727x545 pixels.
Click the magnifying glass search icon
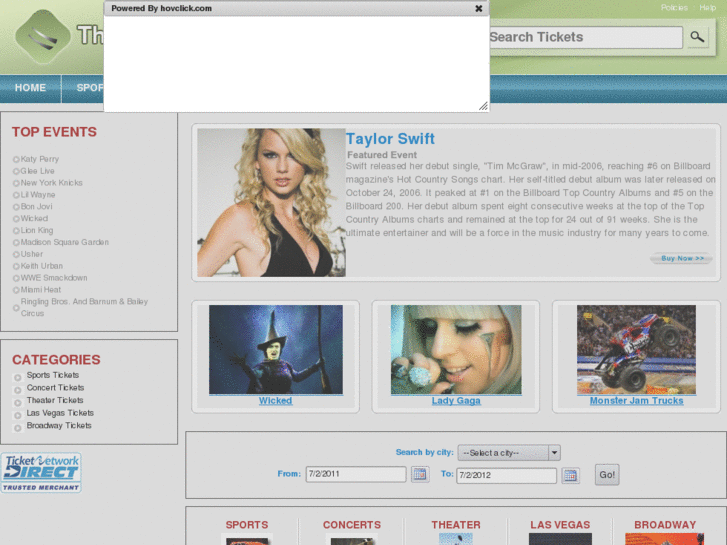tap(697, 37)
